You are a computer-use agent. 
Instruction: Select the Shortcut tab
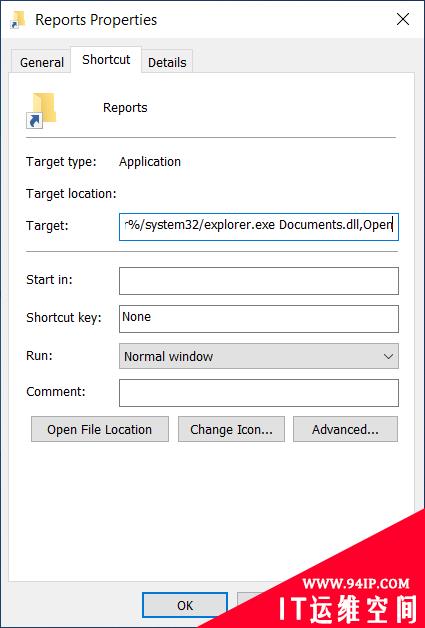click(106, 60)
